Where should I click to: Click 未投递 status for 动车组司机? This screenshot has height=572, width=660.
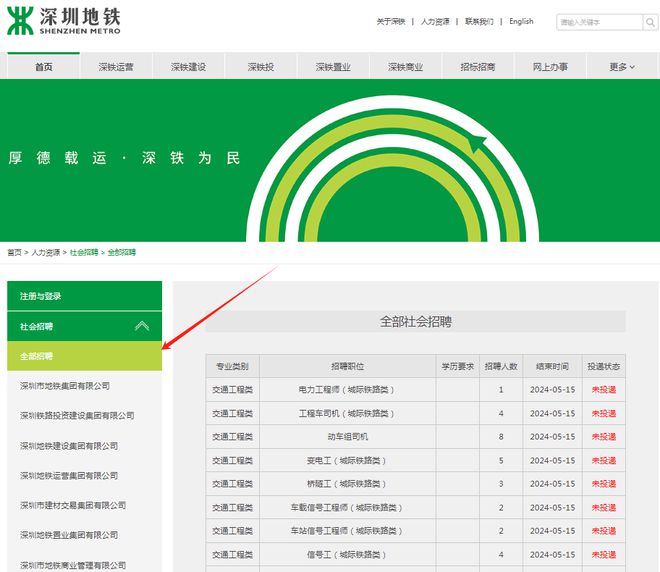(603, 437)
